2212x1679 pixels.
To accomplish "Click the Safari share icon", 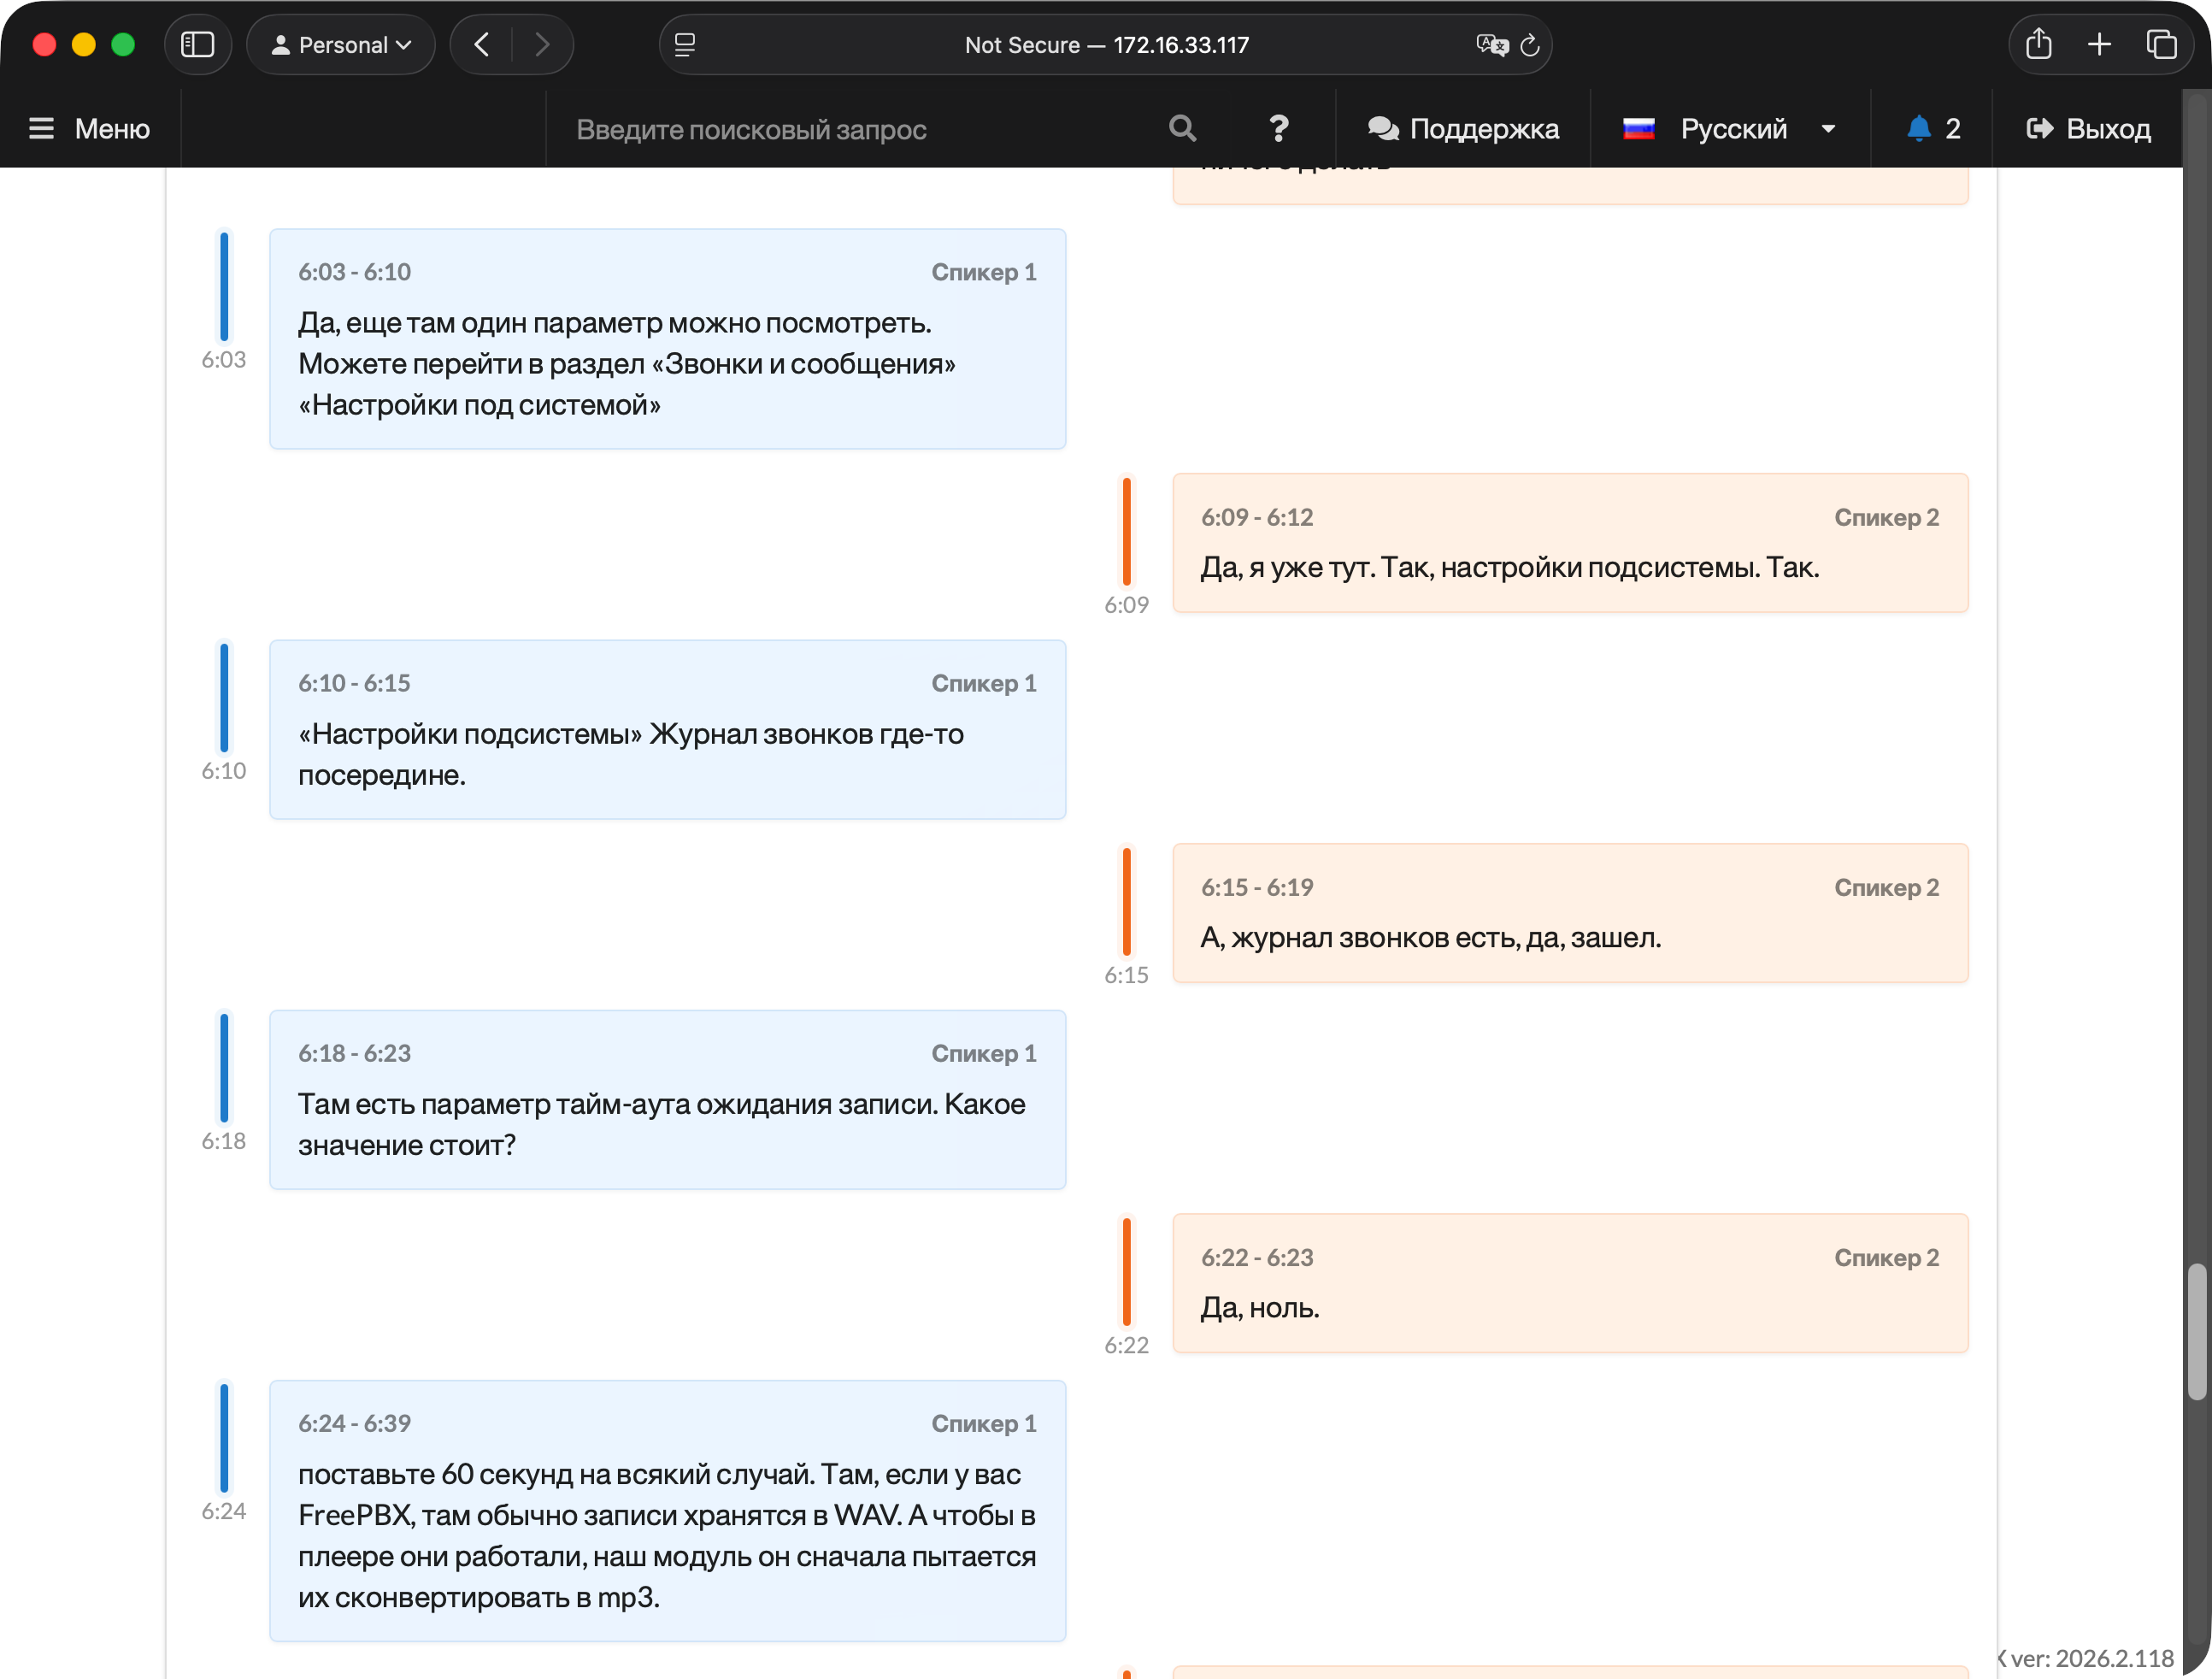I will click(2038, 44).
